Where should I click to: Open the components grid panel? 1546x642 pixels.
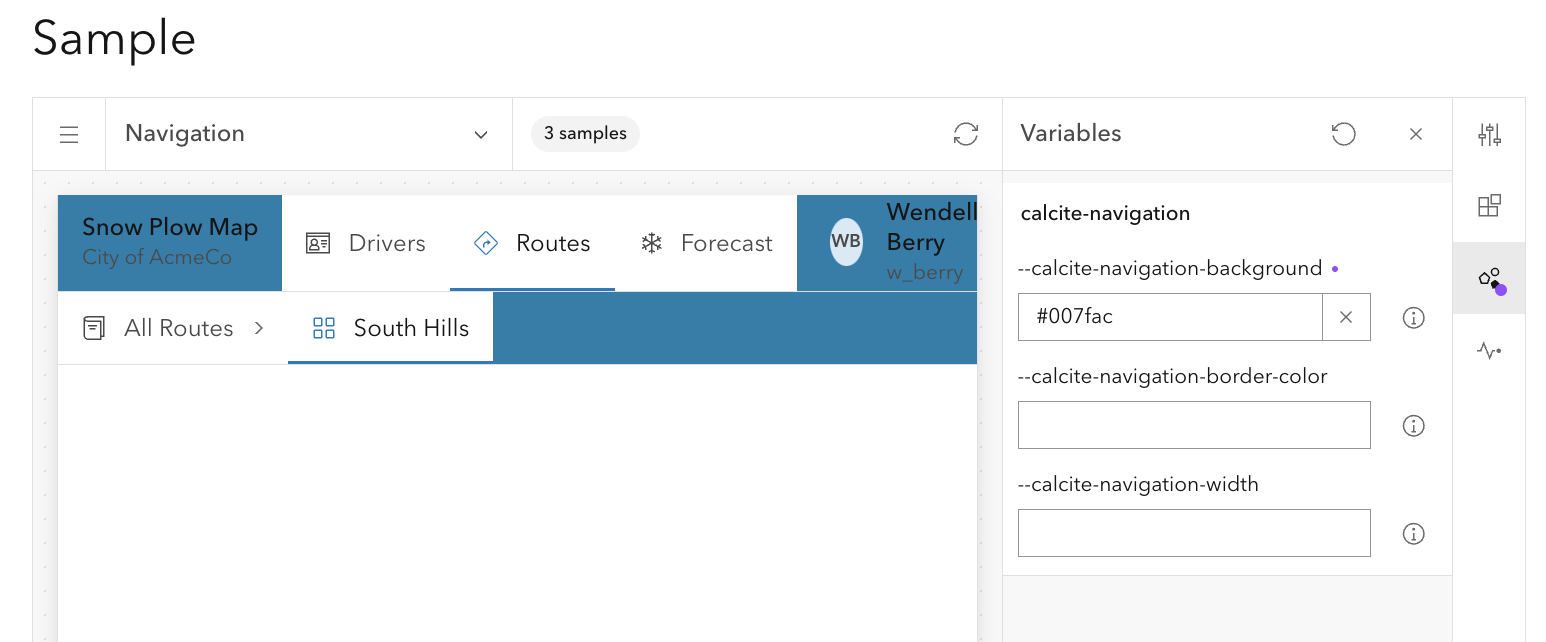pos(1489,205)
